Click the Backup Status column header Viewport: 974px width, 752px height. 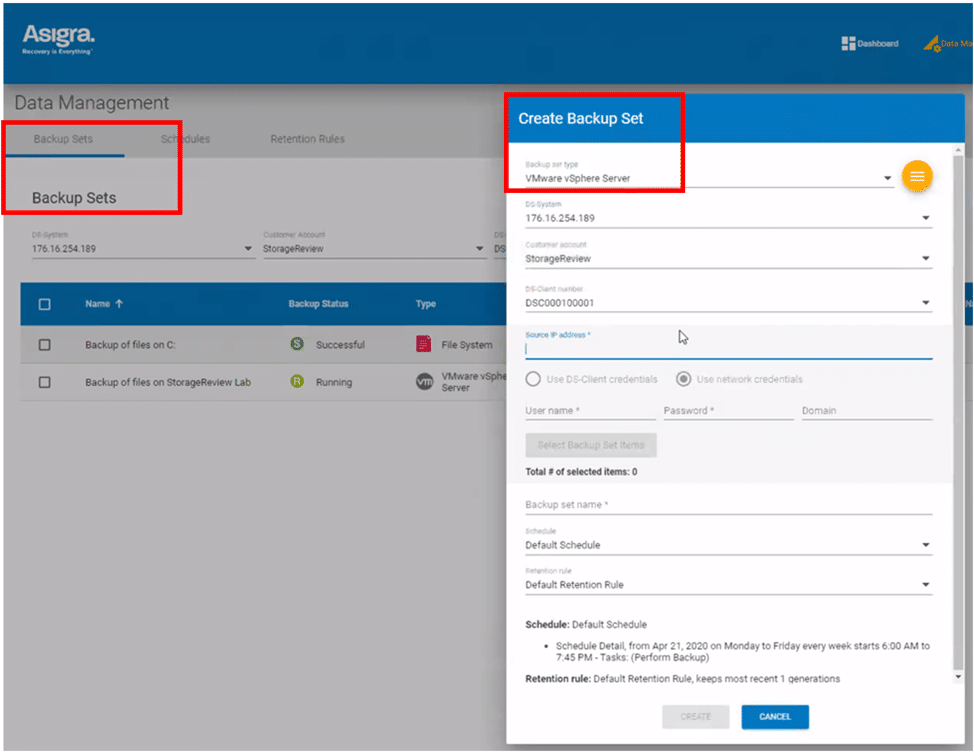(x=318, y=304)
